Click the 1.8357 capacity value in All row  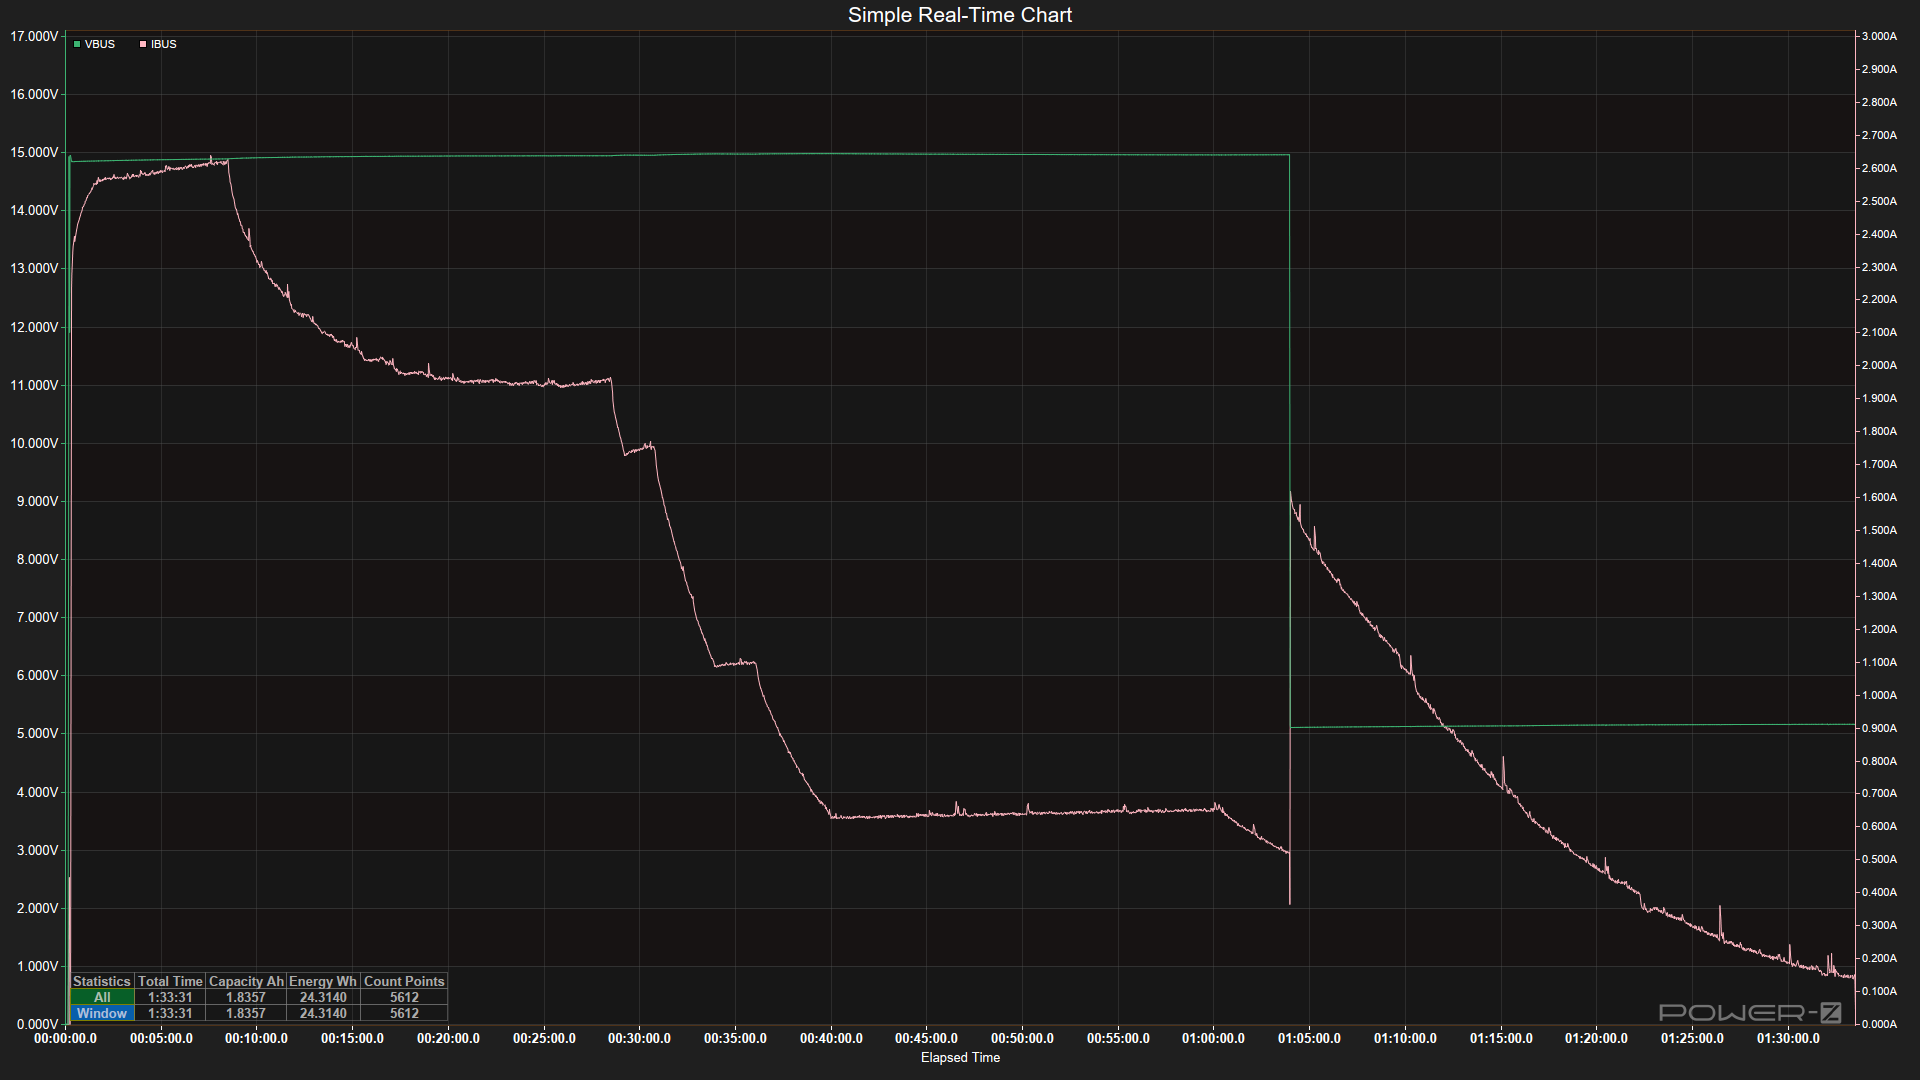[x=246, y=997]
